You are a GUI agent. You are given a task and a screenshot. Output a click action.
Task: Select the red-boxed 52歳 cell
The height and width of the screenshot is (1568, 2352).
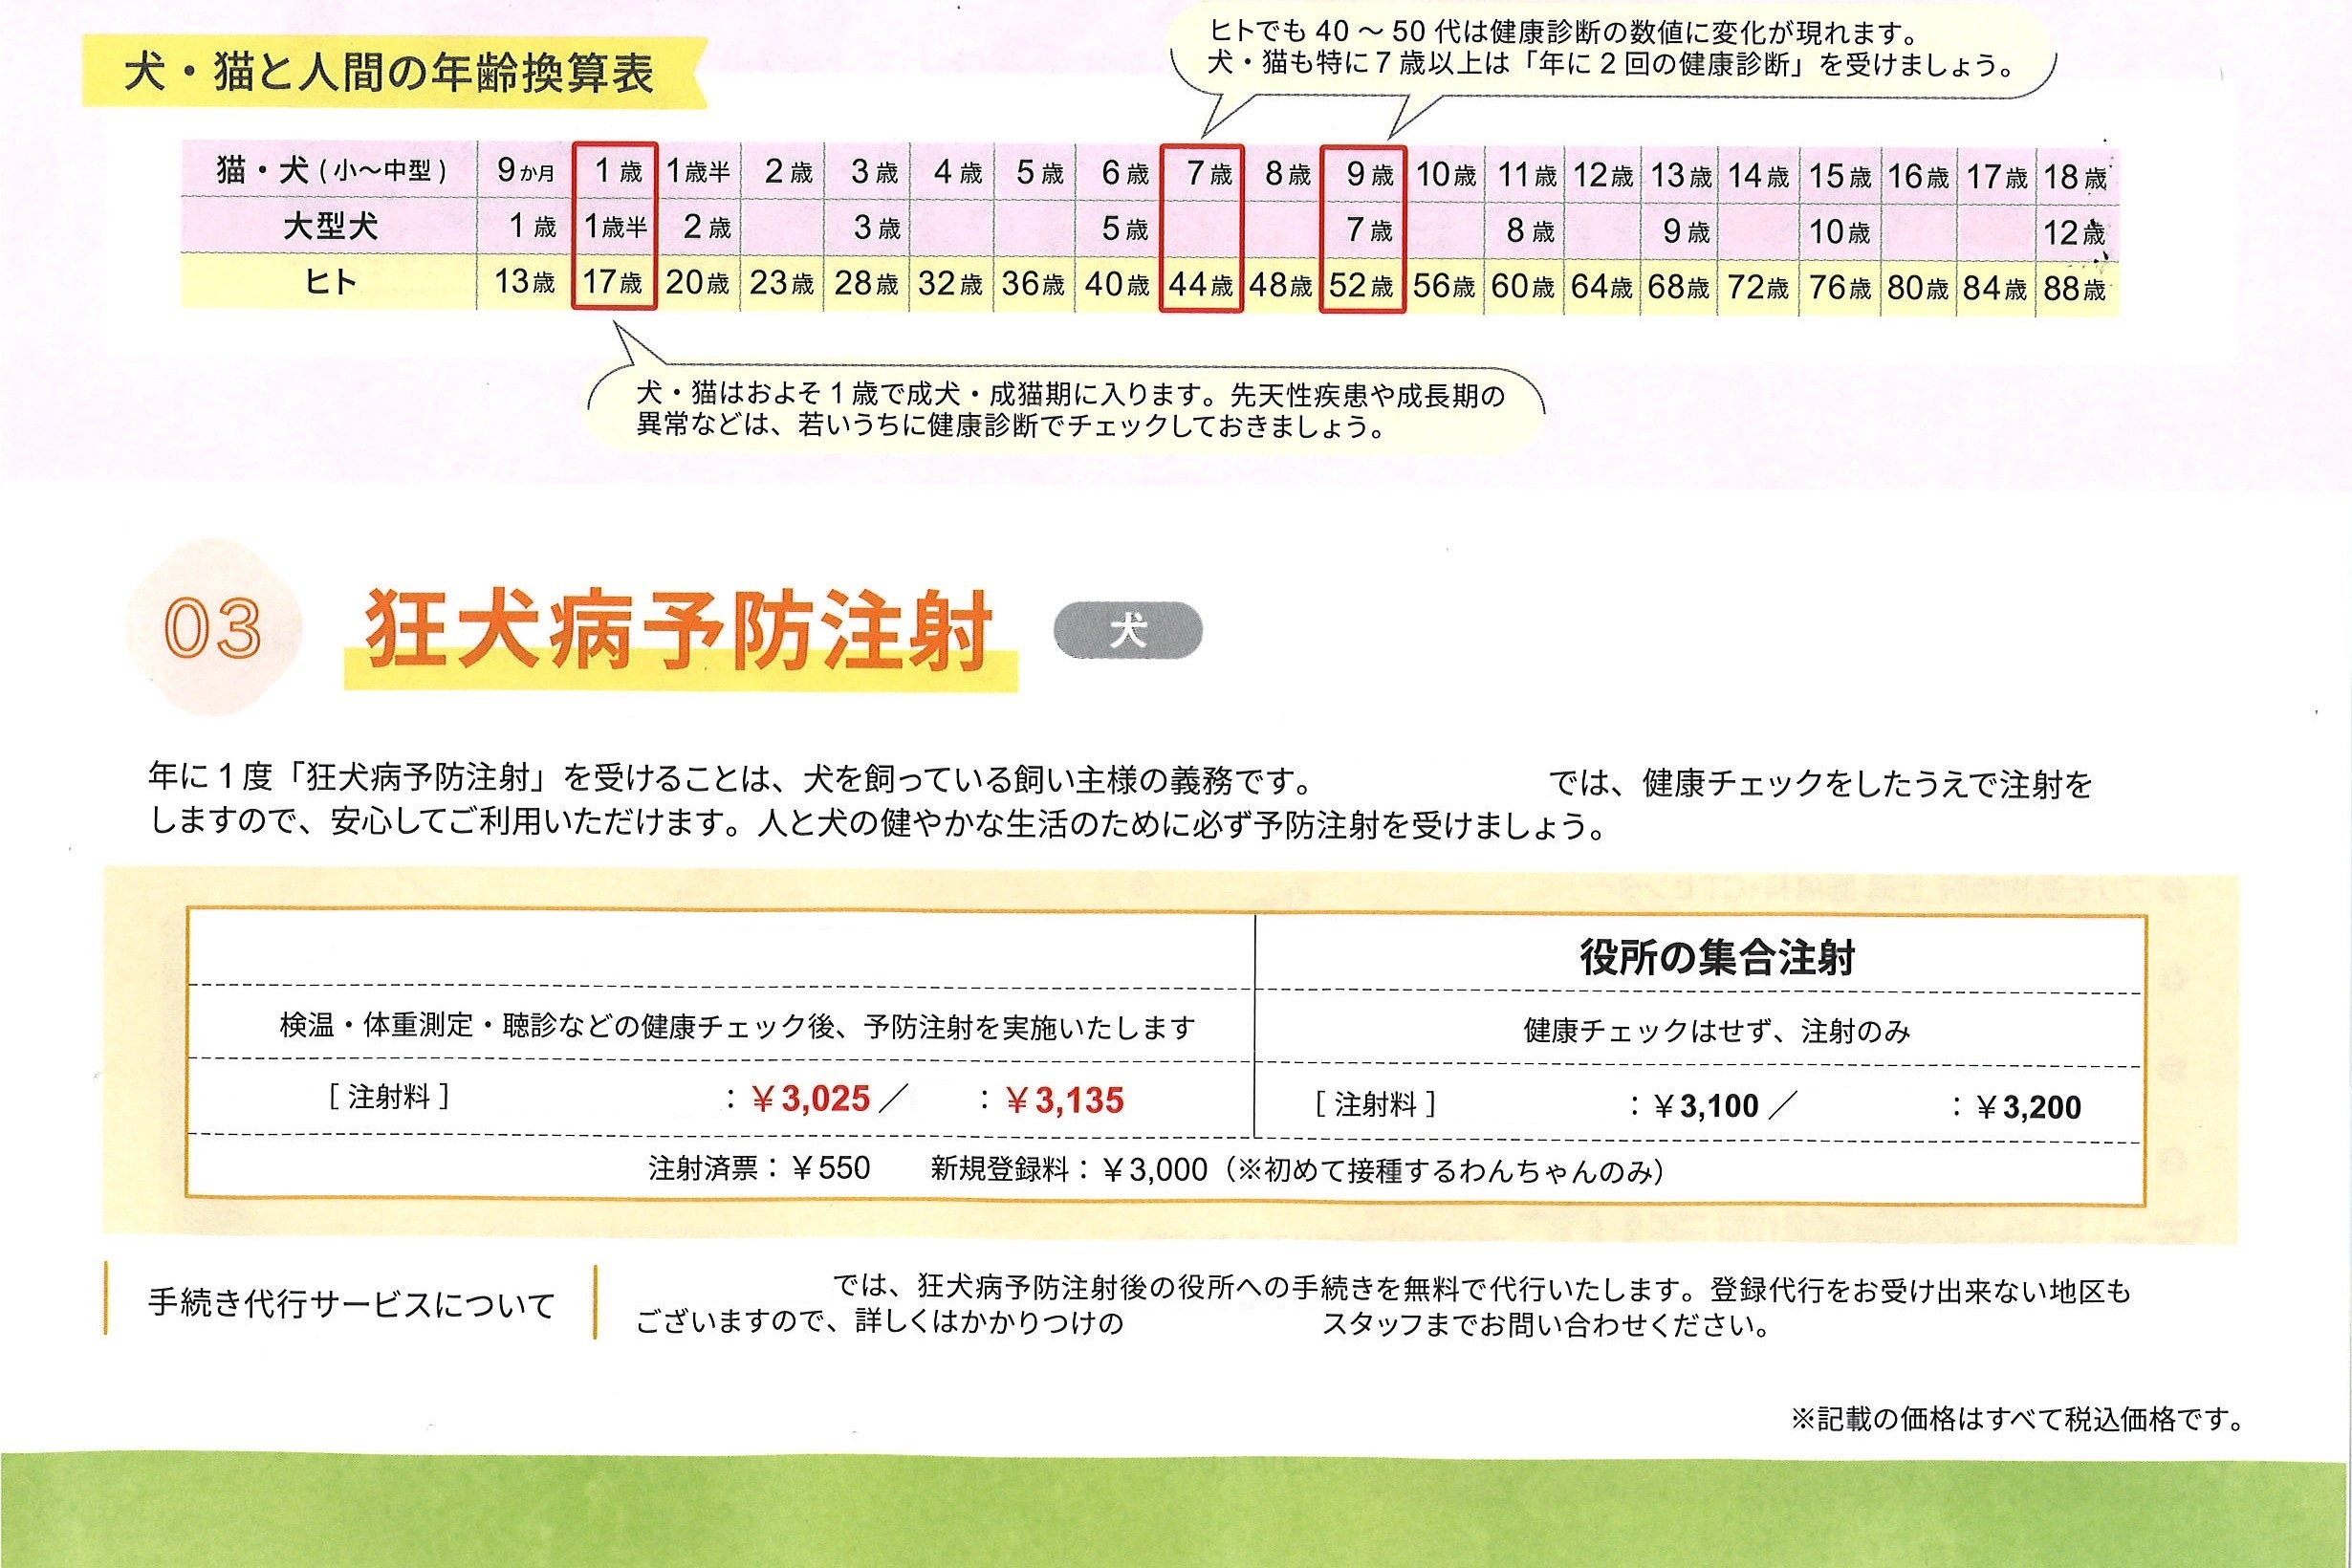point(1361,285)
